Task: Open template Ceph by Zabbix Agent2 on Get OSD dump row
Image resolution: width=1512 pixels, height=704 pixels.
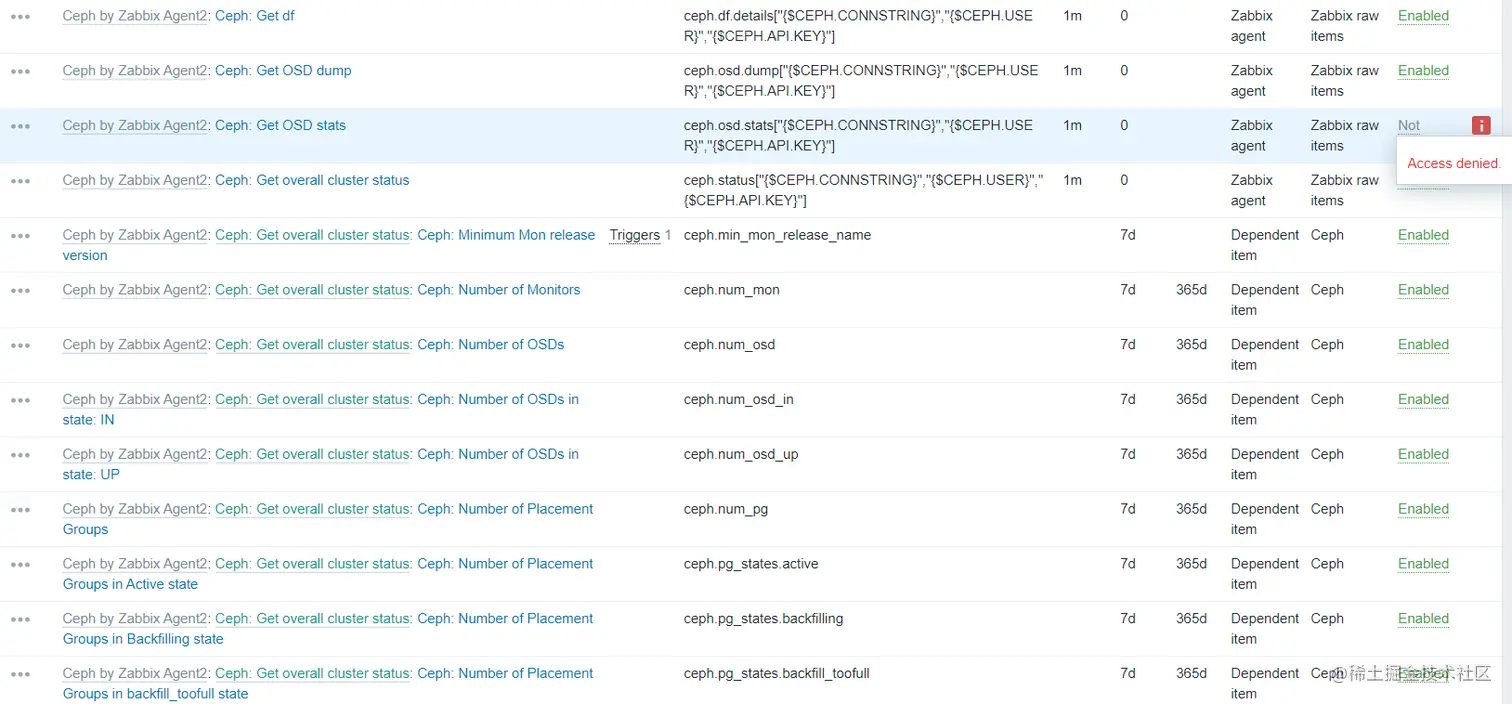Action: (x=135, y=71)
